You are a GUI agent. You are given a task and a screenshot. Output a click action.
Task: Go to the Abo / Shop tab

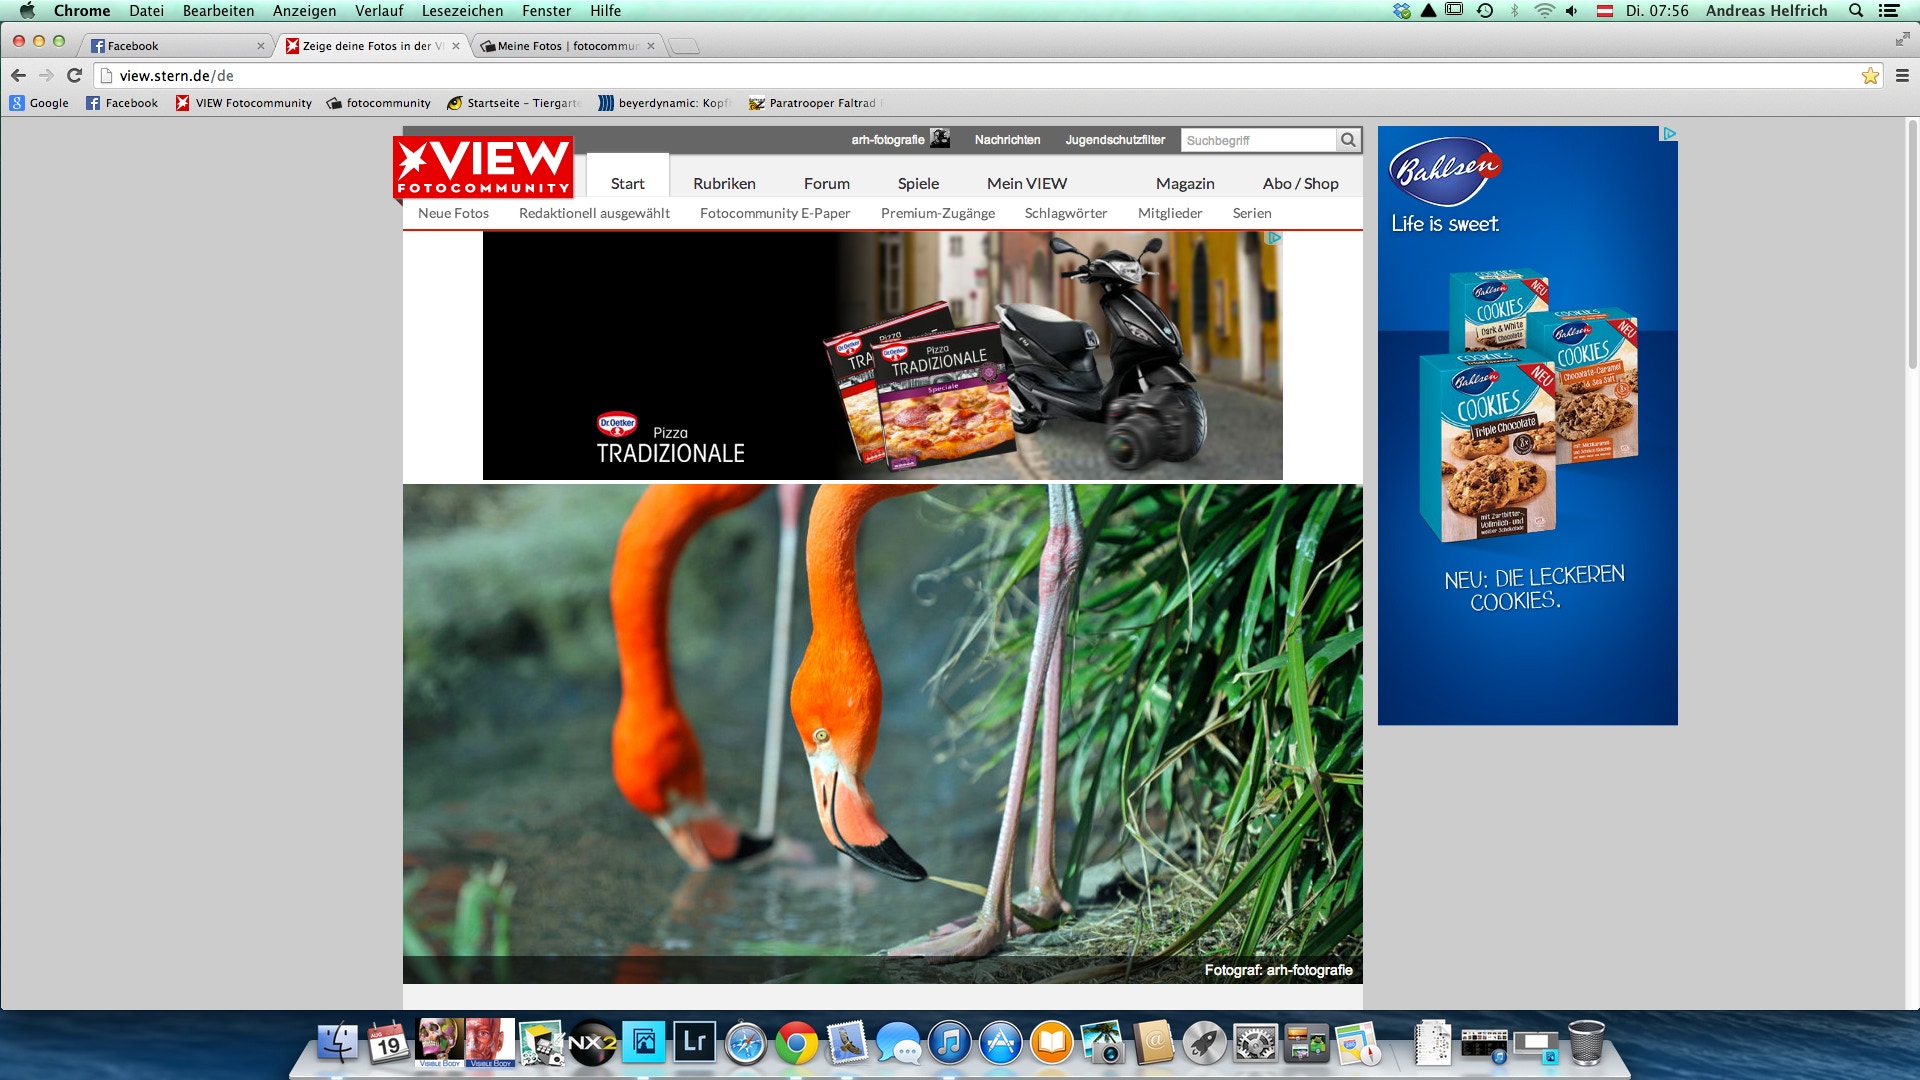[1300, 183]
